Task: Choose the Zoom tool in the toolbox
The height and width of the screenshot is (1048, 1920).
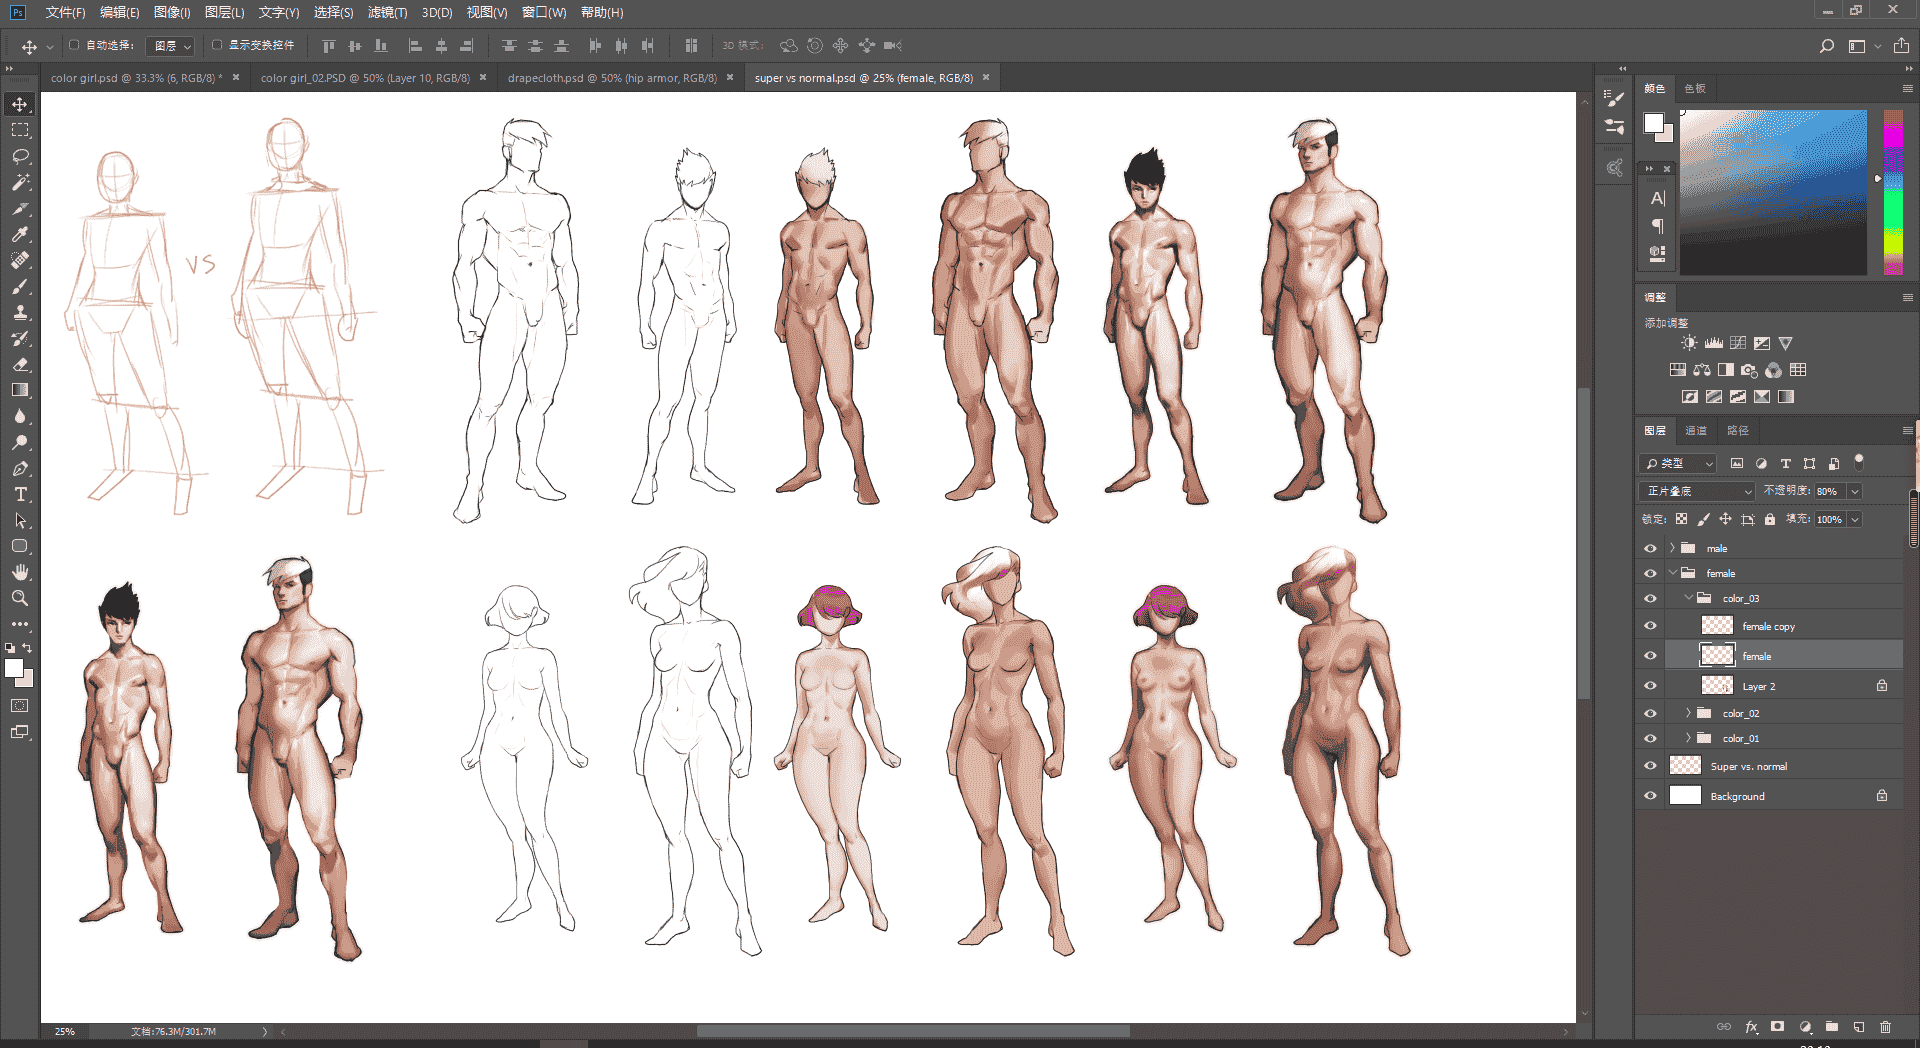Action: [20, 598]
